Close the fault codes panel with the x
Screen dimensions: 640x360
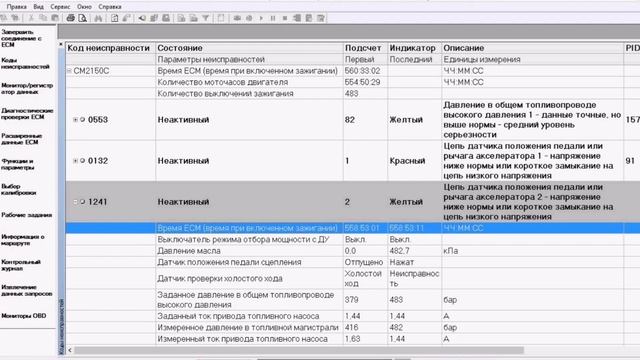(61, 44)
